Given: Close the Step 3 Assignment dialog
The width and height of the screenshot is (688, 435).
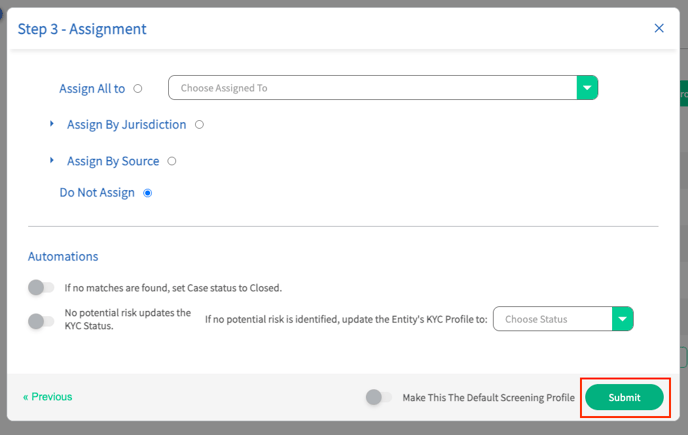Looking at the screenshot, I should pyautogui.click(x=659, y=29).
